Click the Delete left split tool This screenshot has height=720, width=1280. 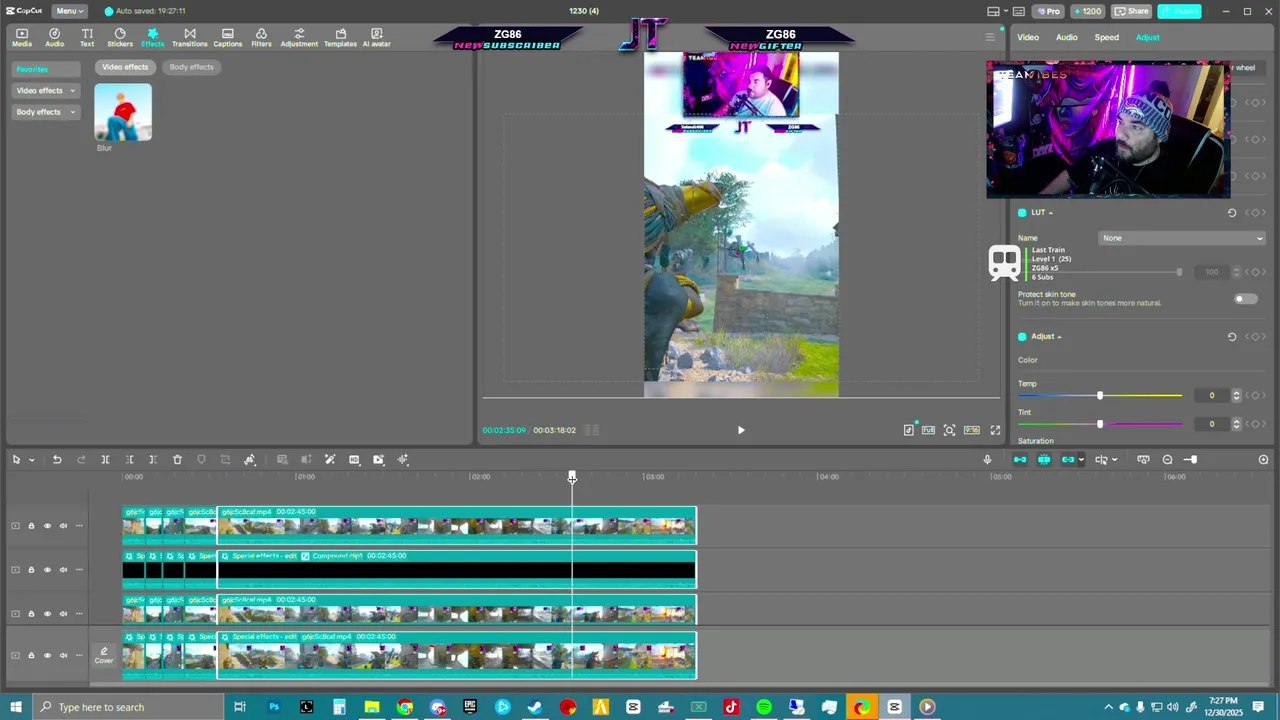coord(129,460)
